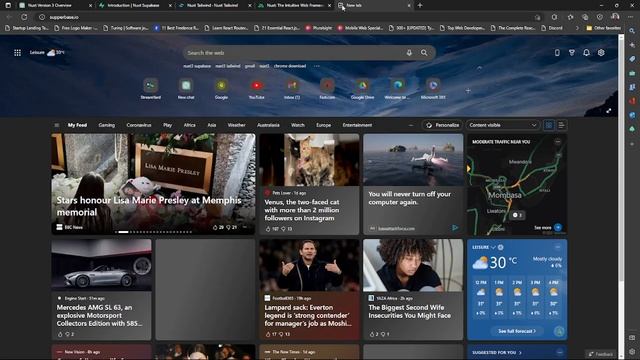The image size is (640, 360).
Task: Open the Discord bookmark
Action: point(552,28)
